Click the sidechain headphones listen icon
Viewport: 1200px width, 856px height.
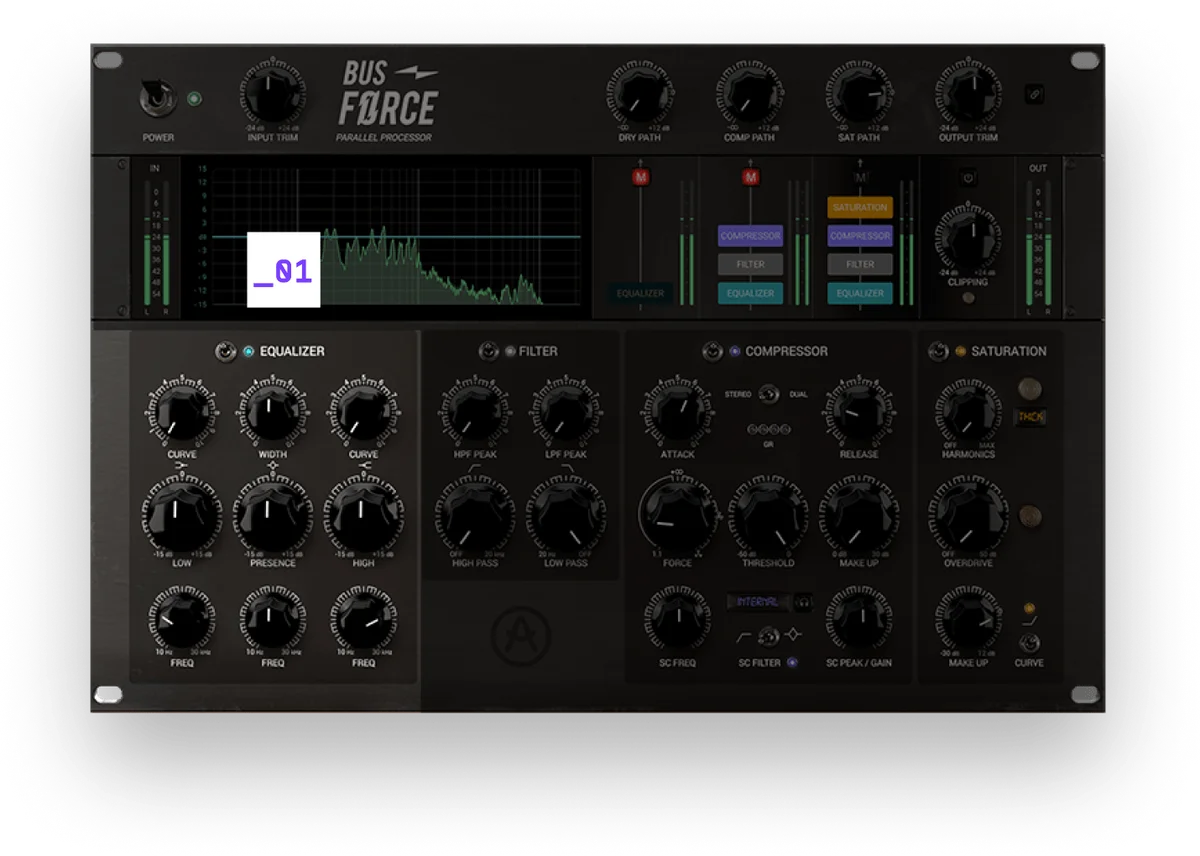[x=802, y=602]
